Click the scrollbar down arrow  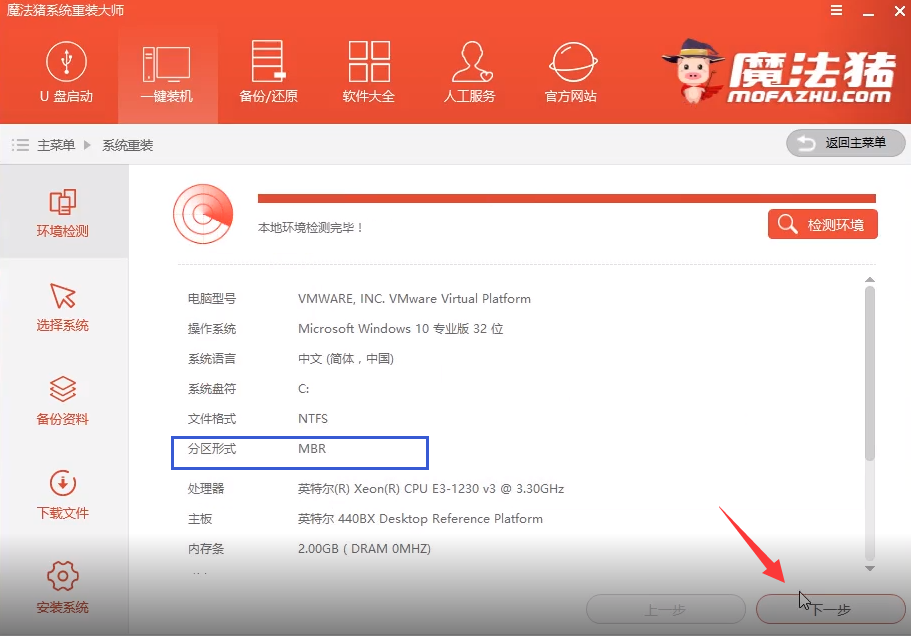click(x=869, y=568)
